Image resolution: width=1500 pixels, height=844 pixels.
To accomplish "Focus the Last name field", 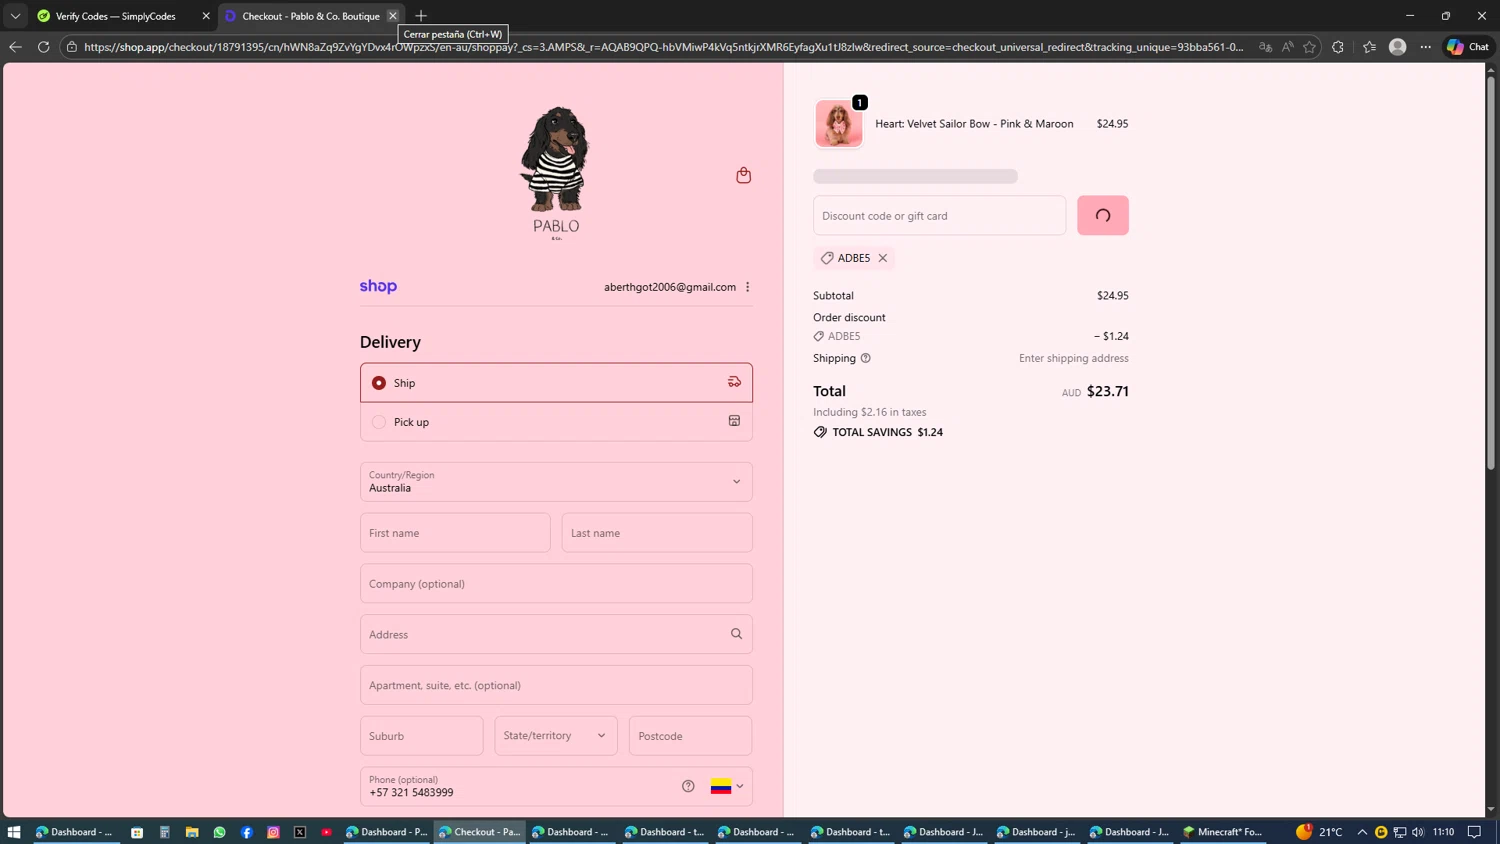I will pos(657,533).
